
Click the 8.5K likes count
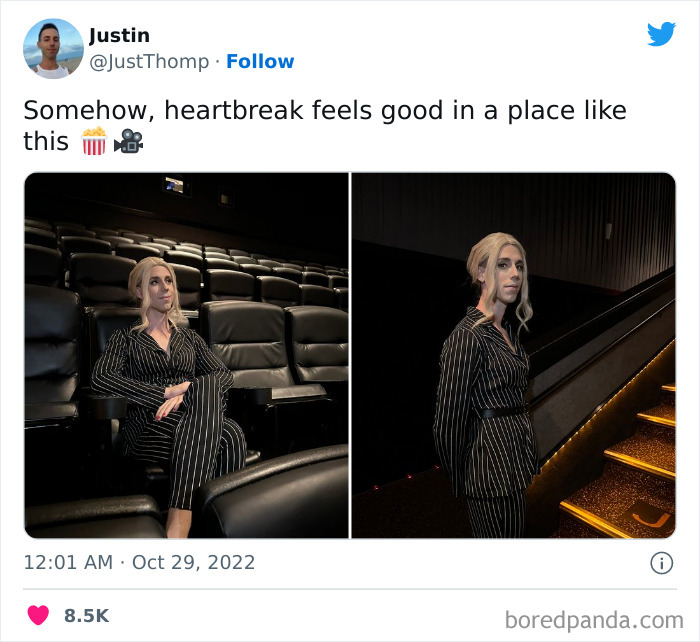(x=86, y=616)
